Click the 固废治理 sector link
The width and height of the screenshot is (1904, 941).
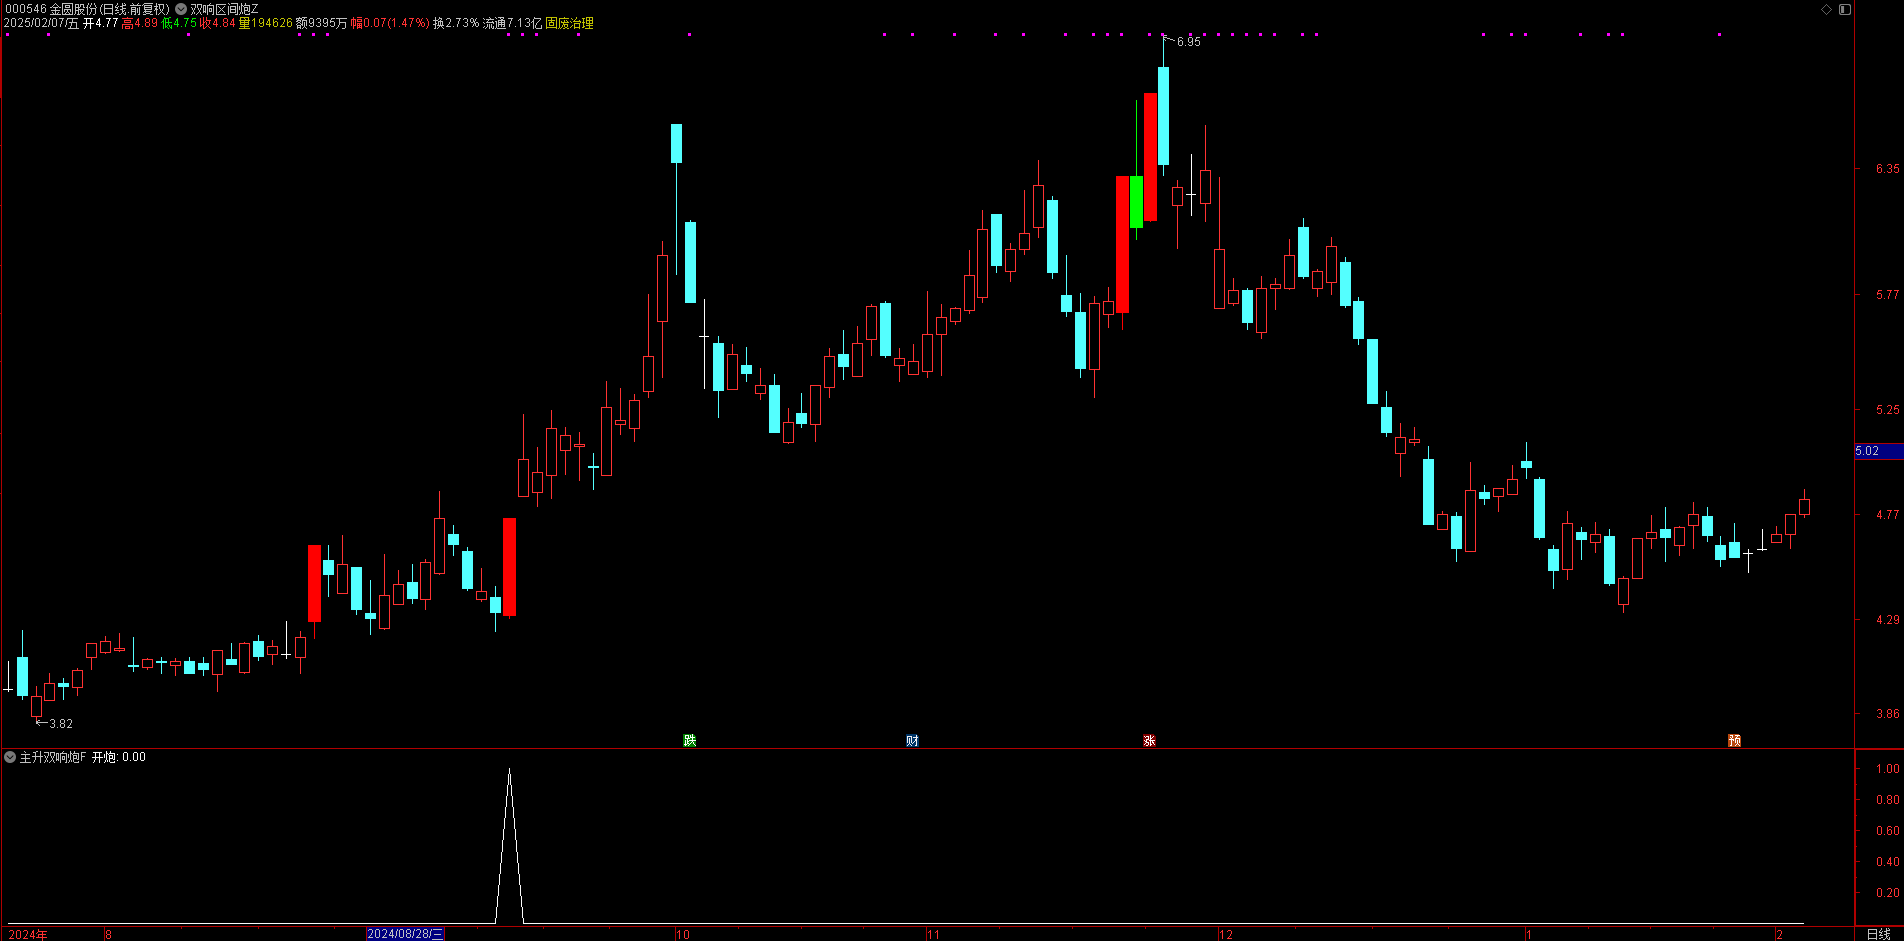click(x=569, y=23)
